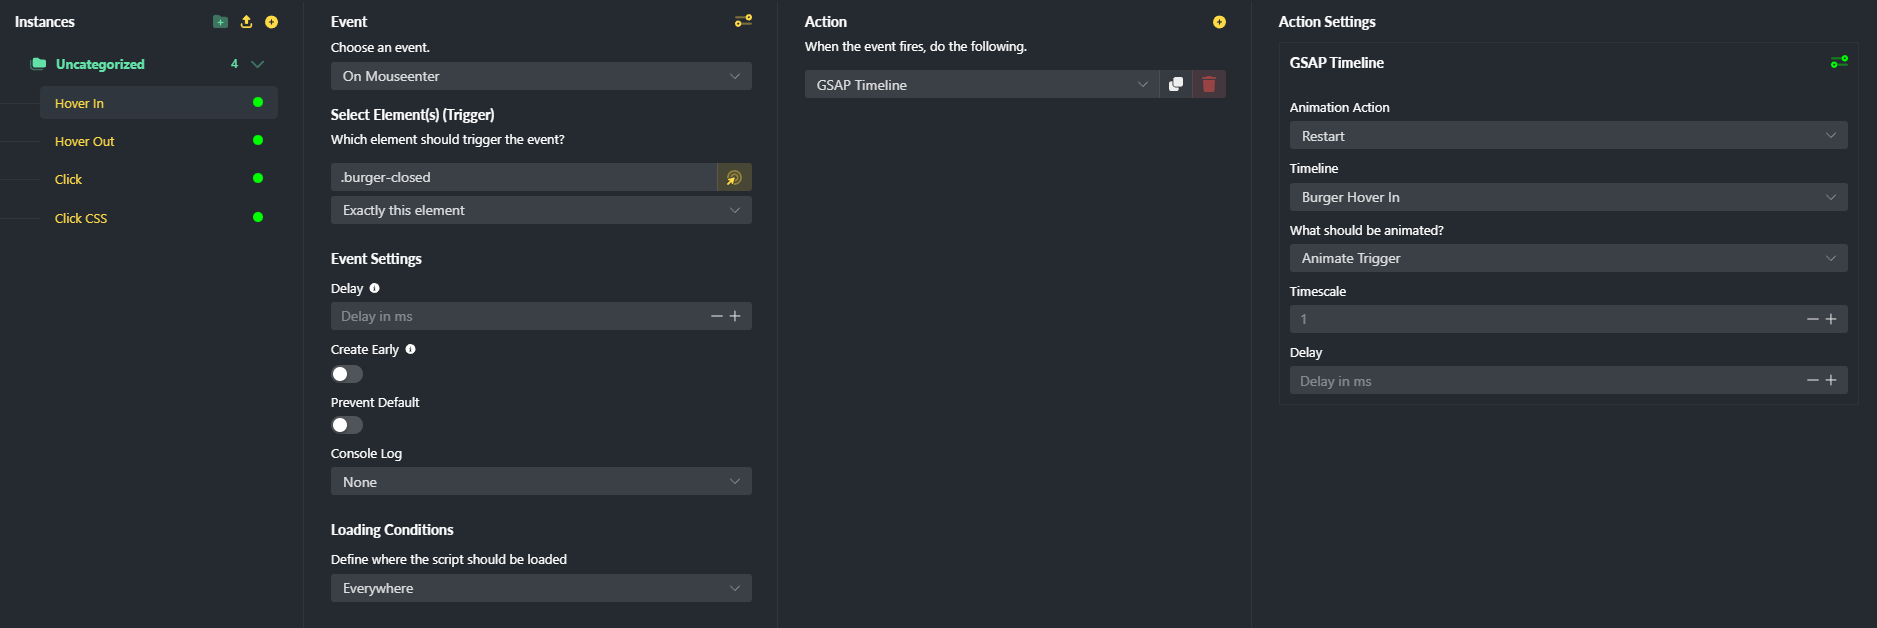This screenshot has width=1877, height=628.
Task: Toggle the Create Early switch
Action: click(x=347, y=374)
